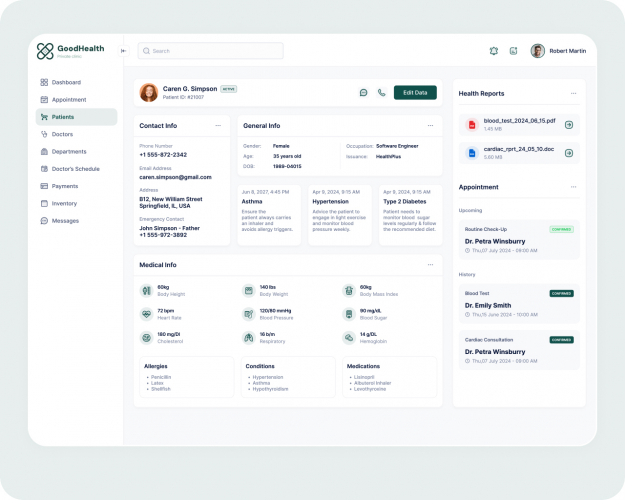
Task: Click the doc icon for cardiac_rprt file
Action: pos(472,153)
